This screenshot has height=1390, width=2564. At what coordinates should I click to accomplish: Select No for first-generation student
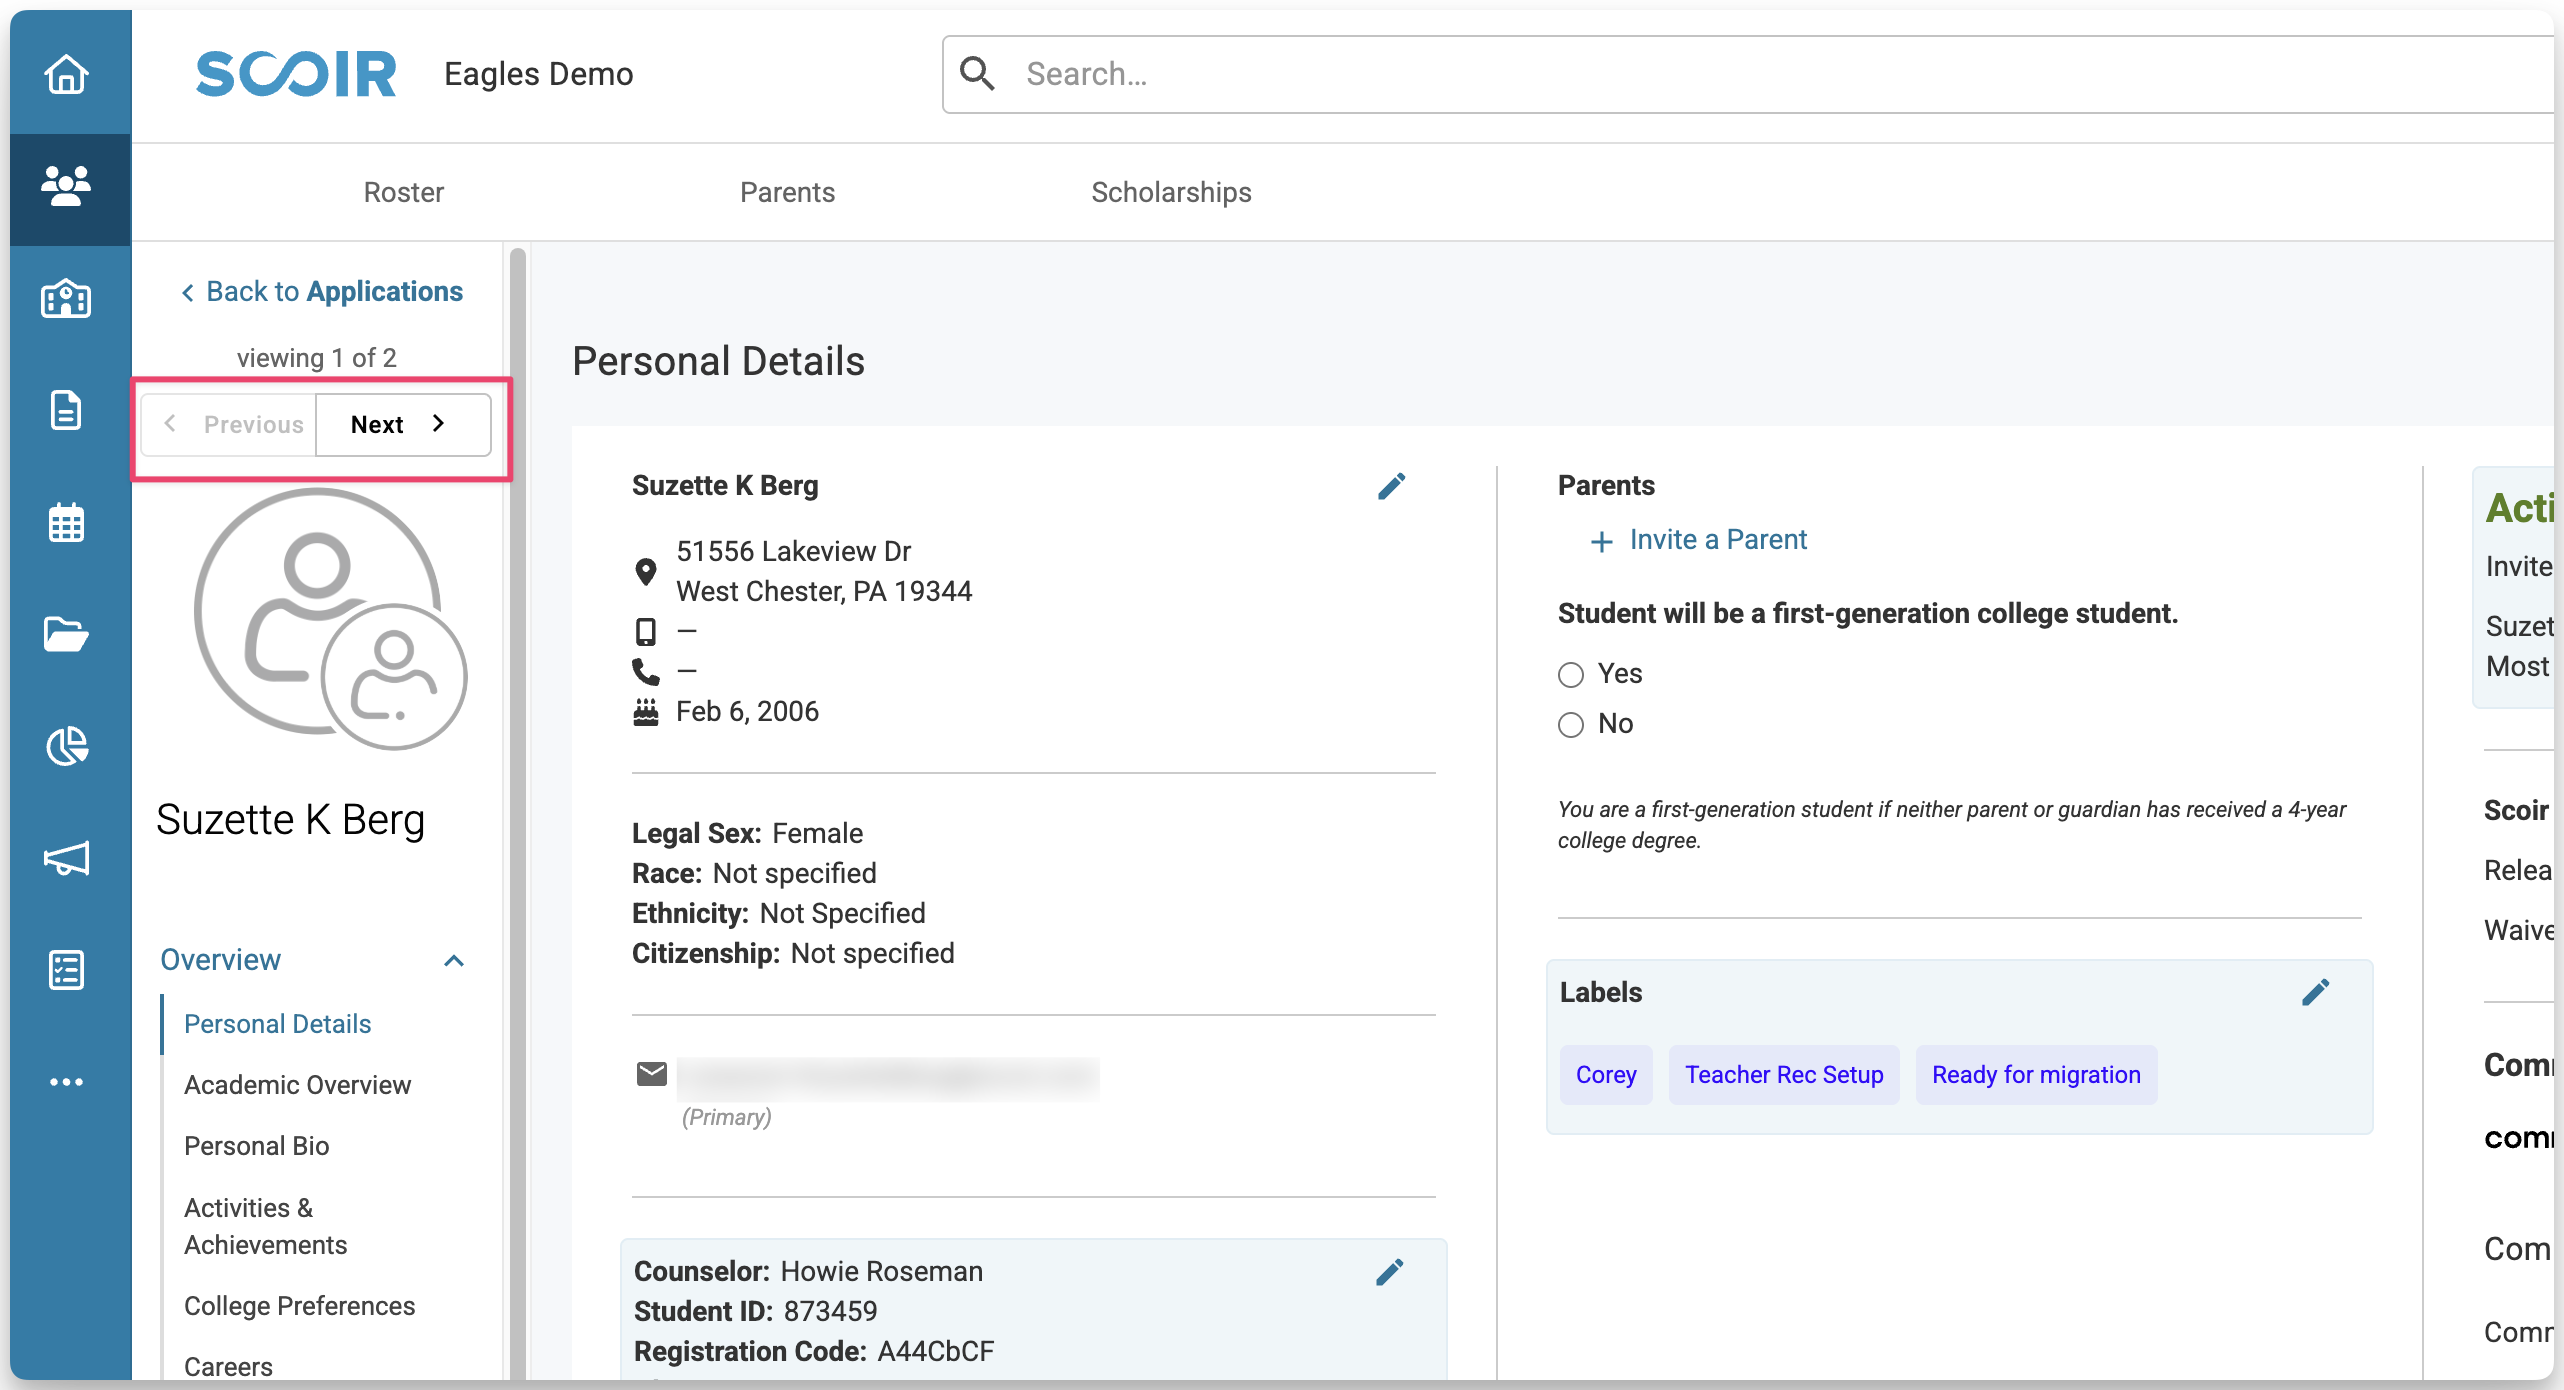pyautogui.click(x=1571, y=725)
